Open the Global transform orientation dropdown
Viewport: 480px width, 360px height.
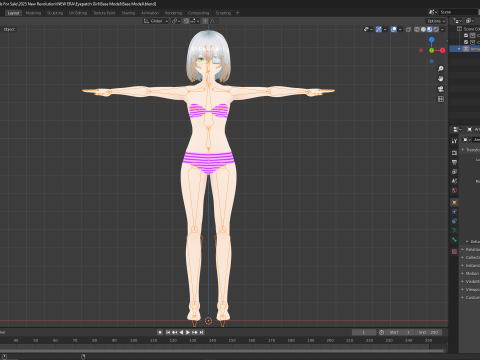(156, 21)
